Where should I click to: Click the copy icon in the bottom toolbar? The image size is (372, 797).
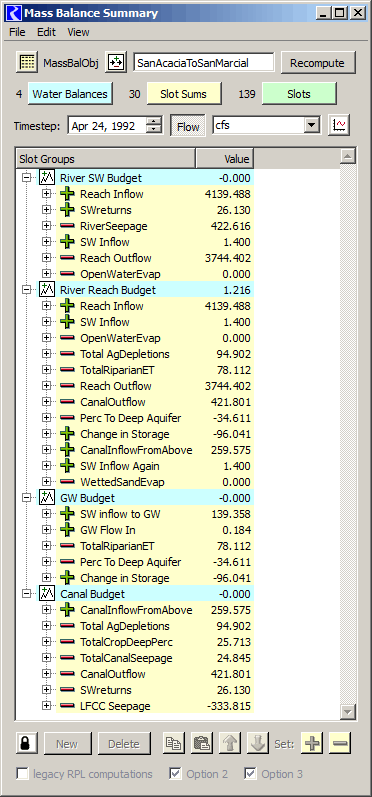[174, 743]
